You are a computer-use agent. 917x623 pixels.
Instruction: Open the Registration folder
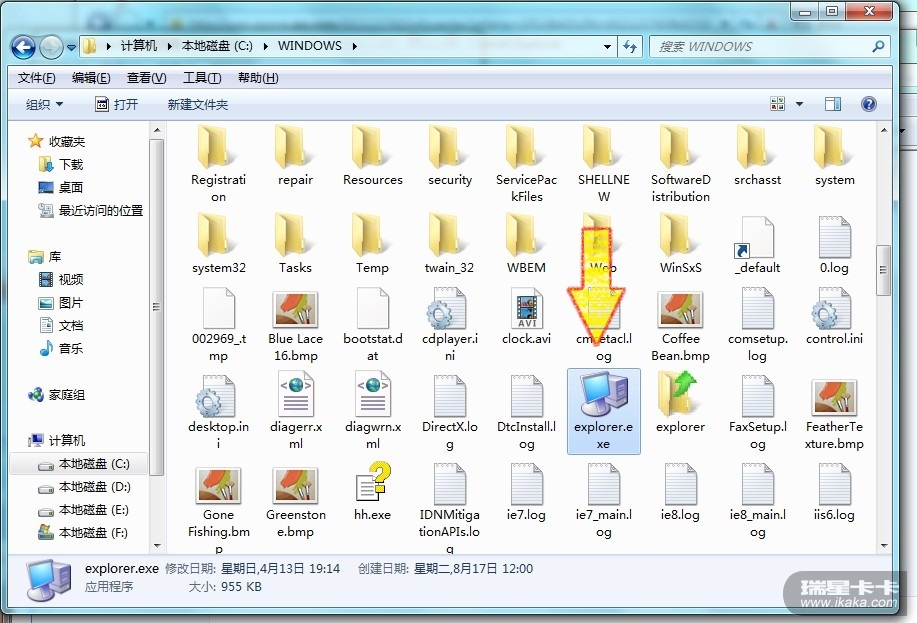(218, 164)
